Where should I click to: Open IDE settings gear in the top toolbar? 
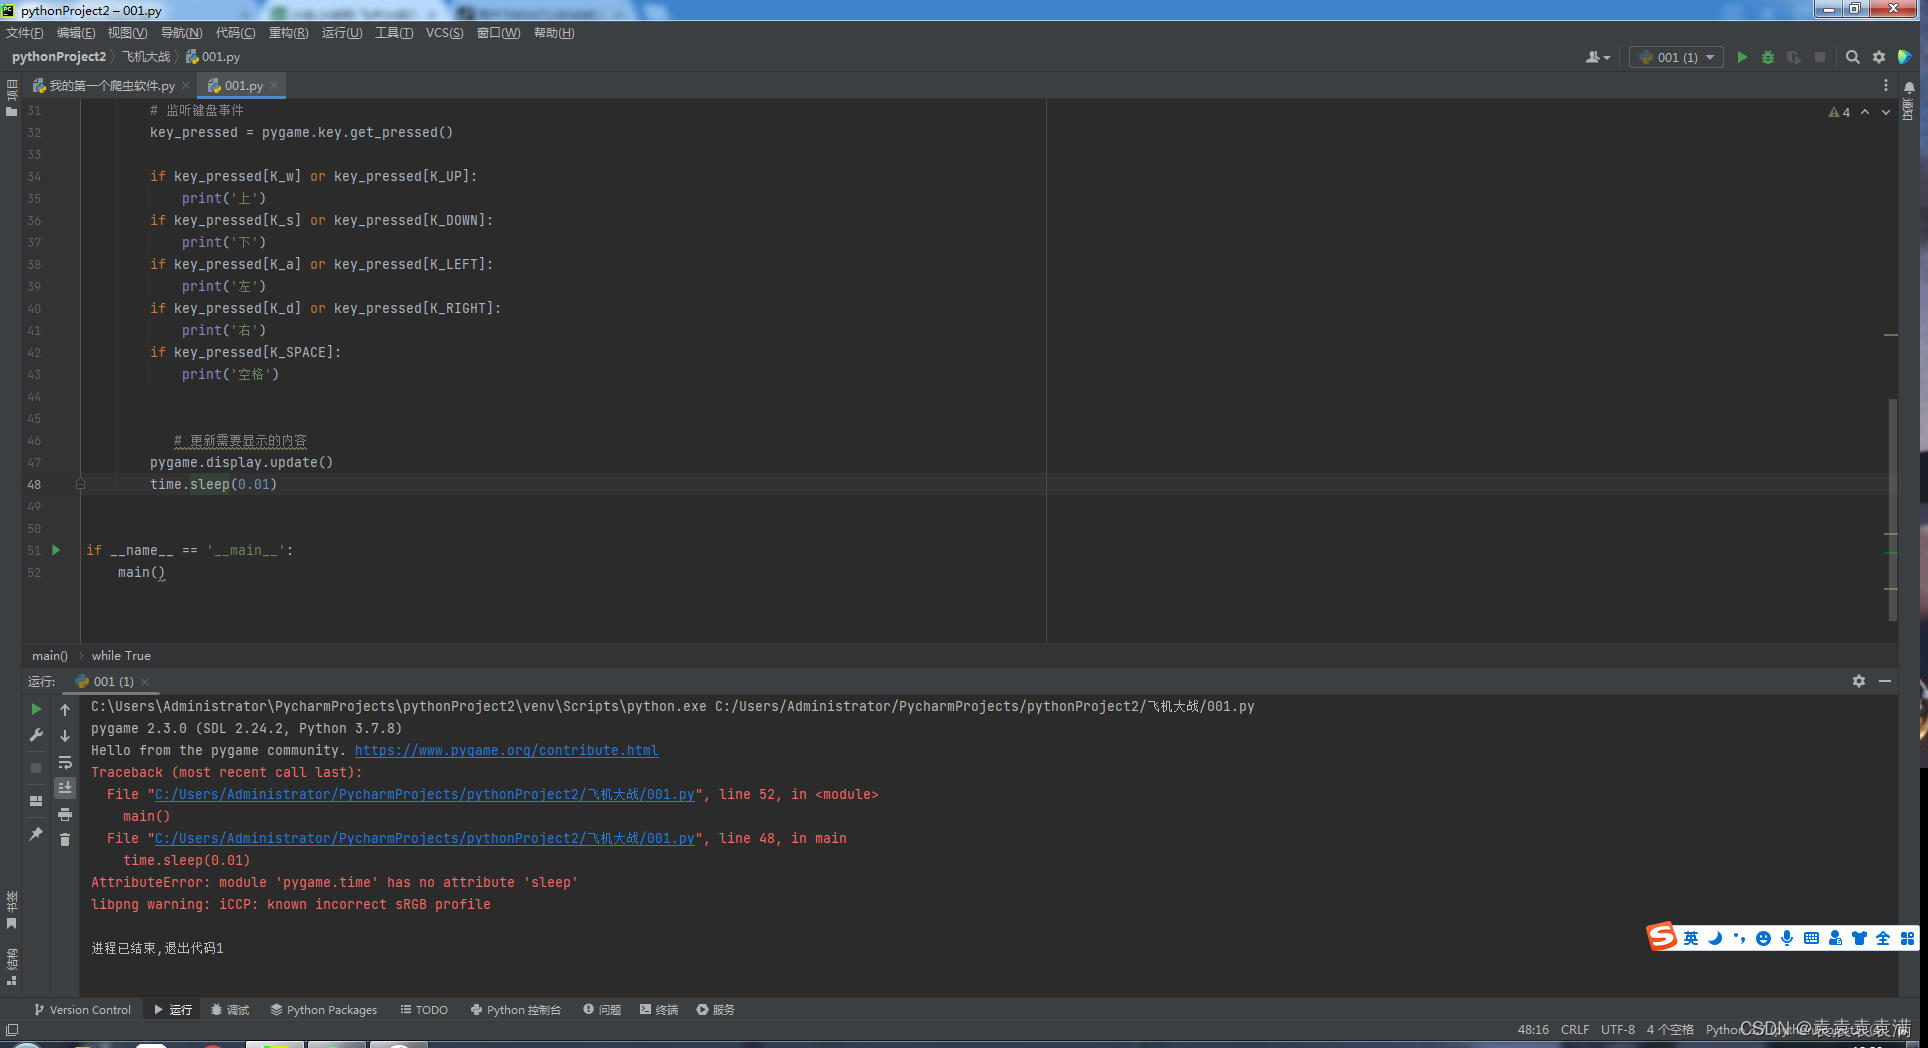1879,57
